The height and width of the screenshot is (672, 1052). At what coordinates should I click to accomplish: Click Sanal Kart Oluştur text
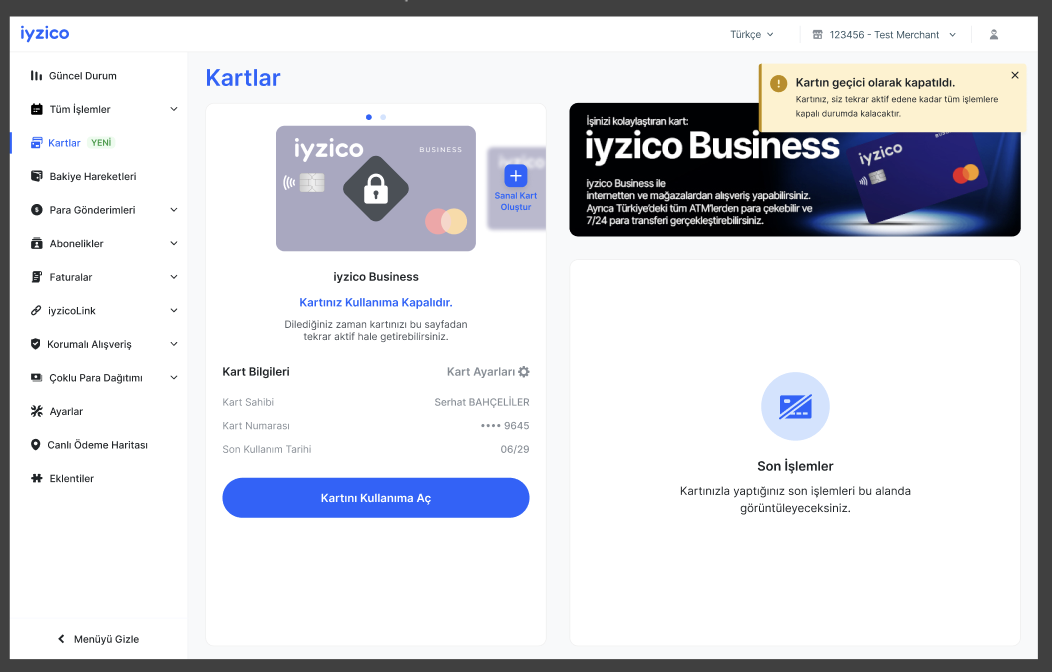tap(515, 201)
